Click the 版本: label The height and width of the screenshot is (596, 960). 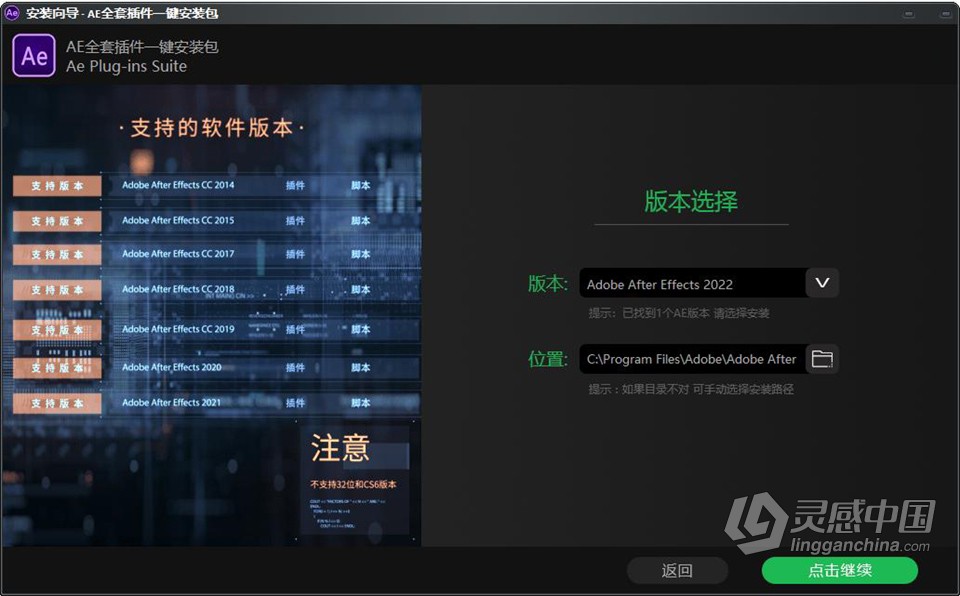coord(548,284)
